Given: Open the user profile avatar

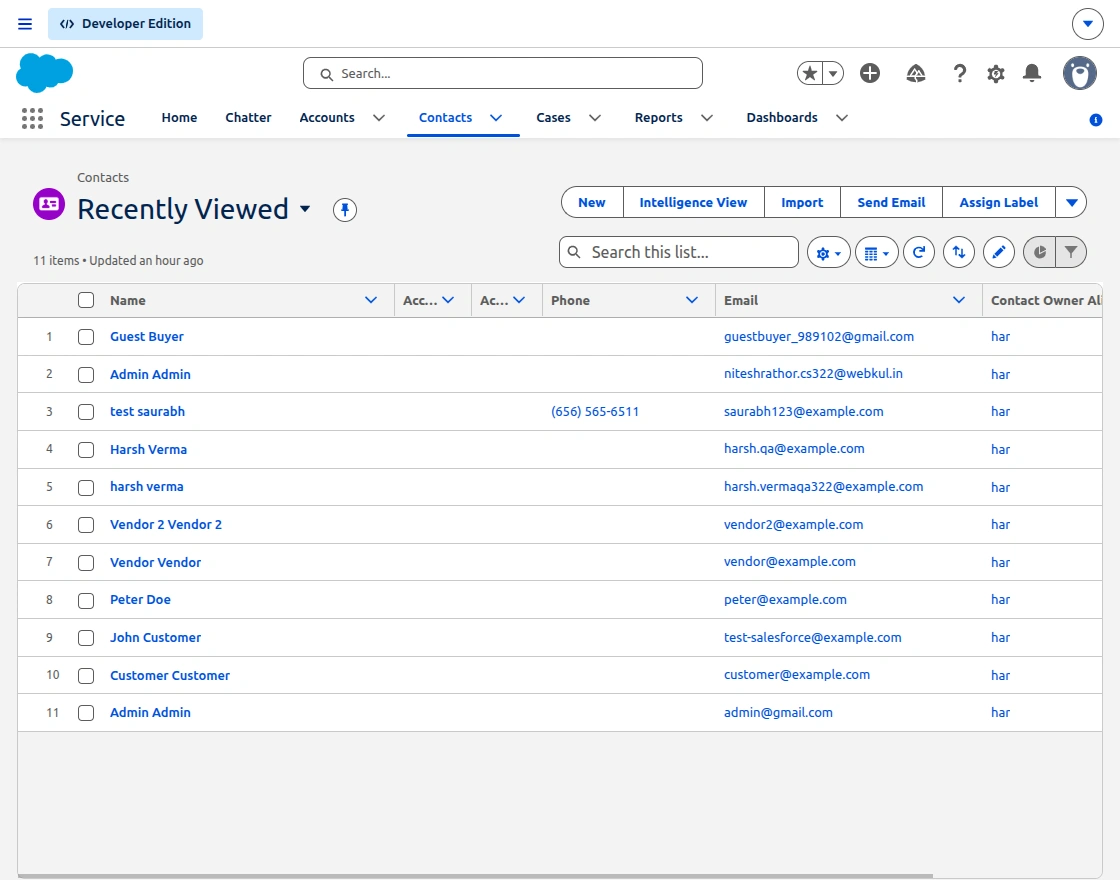Looking at the screenshot, I should click(x=1079, y=73).
